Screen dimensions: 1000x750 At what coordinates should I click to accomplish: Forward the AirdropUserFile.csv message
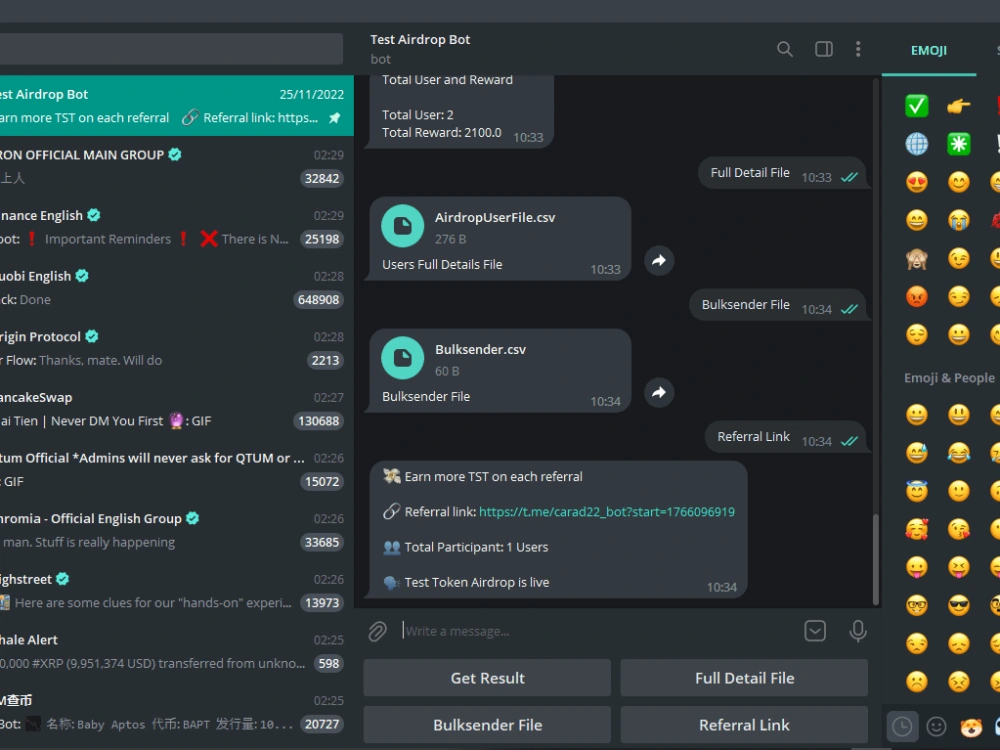tap(659, 260)
